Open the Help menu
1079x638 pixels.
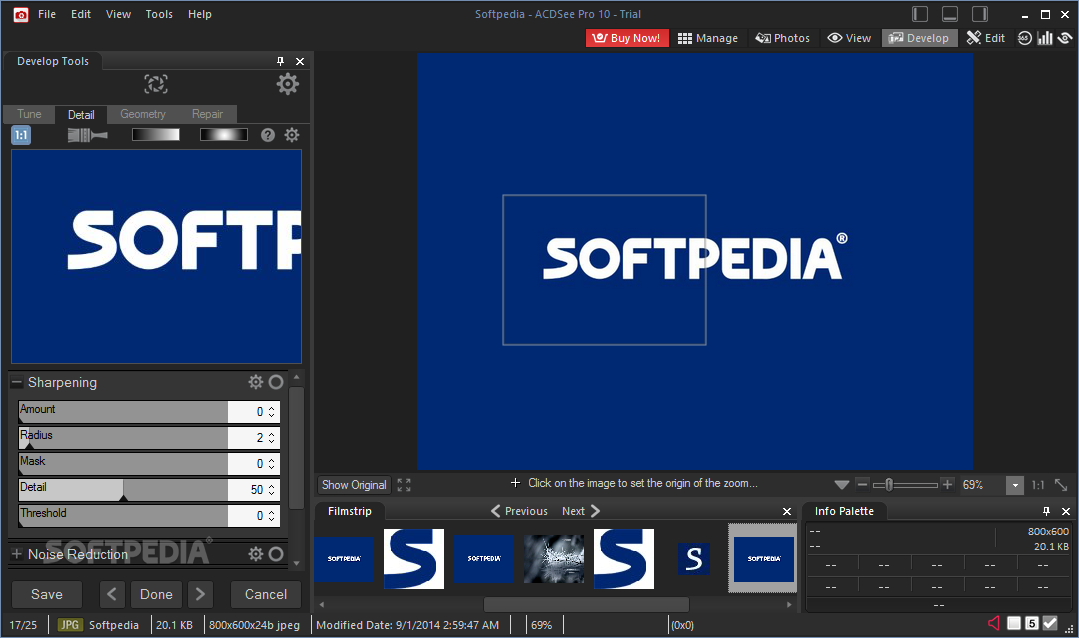tap(200, 14)
